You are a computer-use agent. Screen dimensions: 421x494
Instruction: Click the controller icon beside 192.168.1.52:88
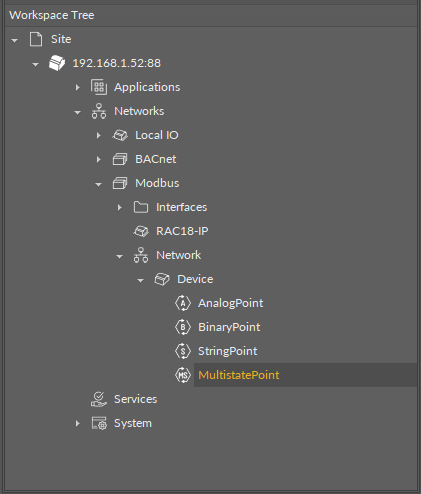tap(57, 63)
